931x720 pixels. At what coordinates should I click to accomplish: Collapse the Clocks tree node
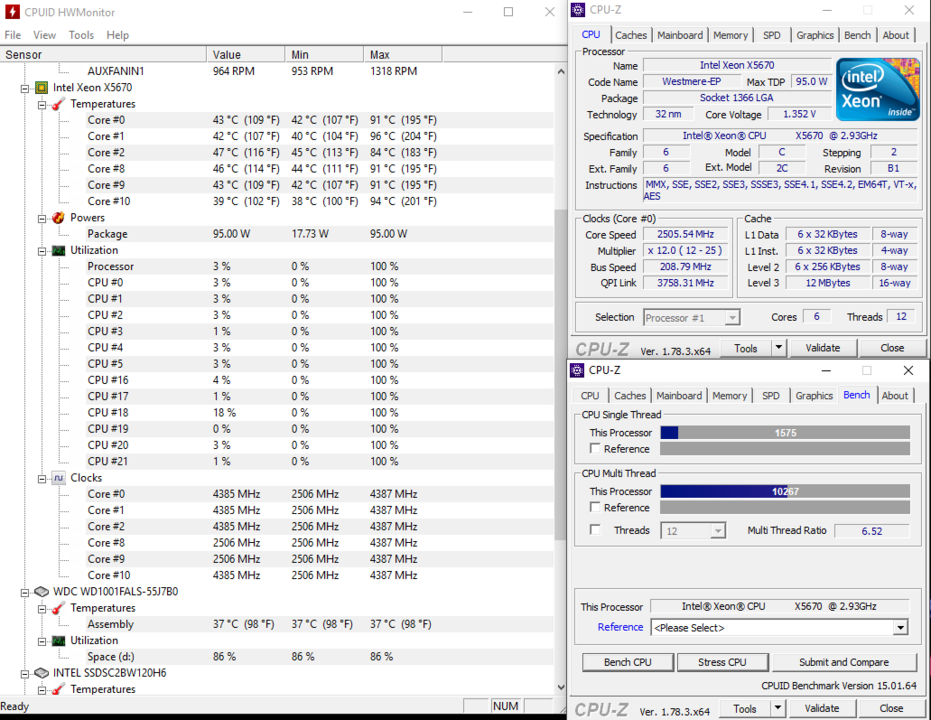point(42,478)
